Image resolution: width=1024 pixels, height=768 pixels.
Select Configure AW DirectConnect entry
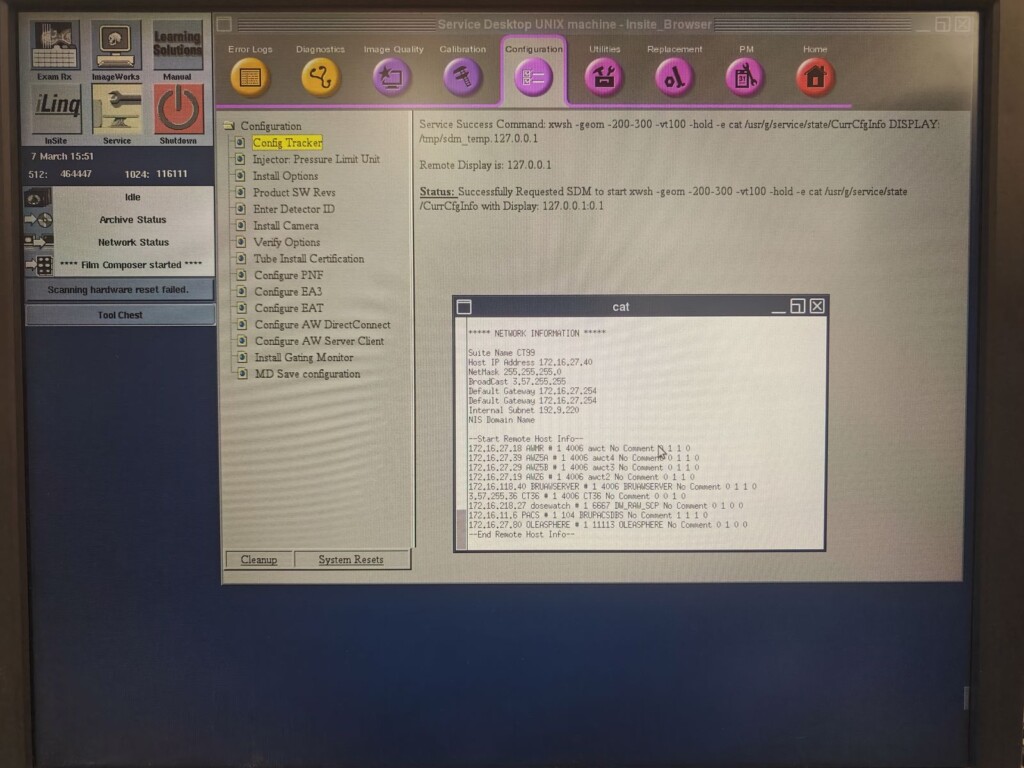[x=321, y=325]
